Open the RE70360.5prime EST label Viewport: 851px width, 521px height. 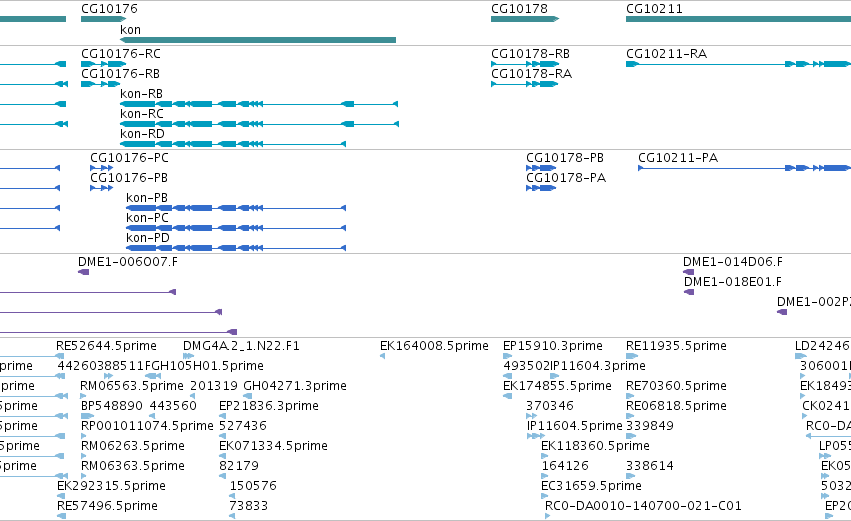676,386
